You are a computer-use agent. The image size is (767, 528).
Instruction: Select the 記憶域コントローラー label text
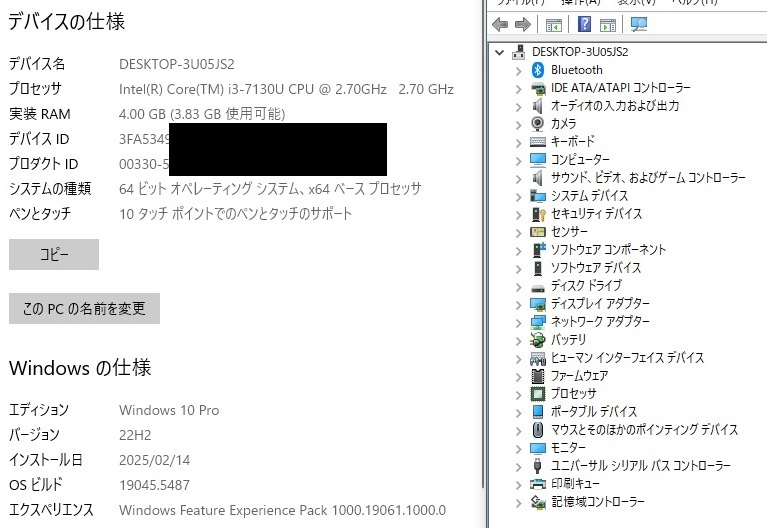[598, 502]
